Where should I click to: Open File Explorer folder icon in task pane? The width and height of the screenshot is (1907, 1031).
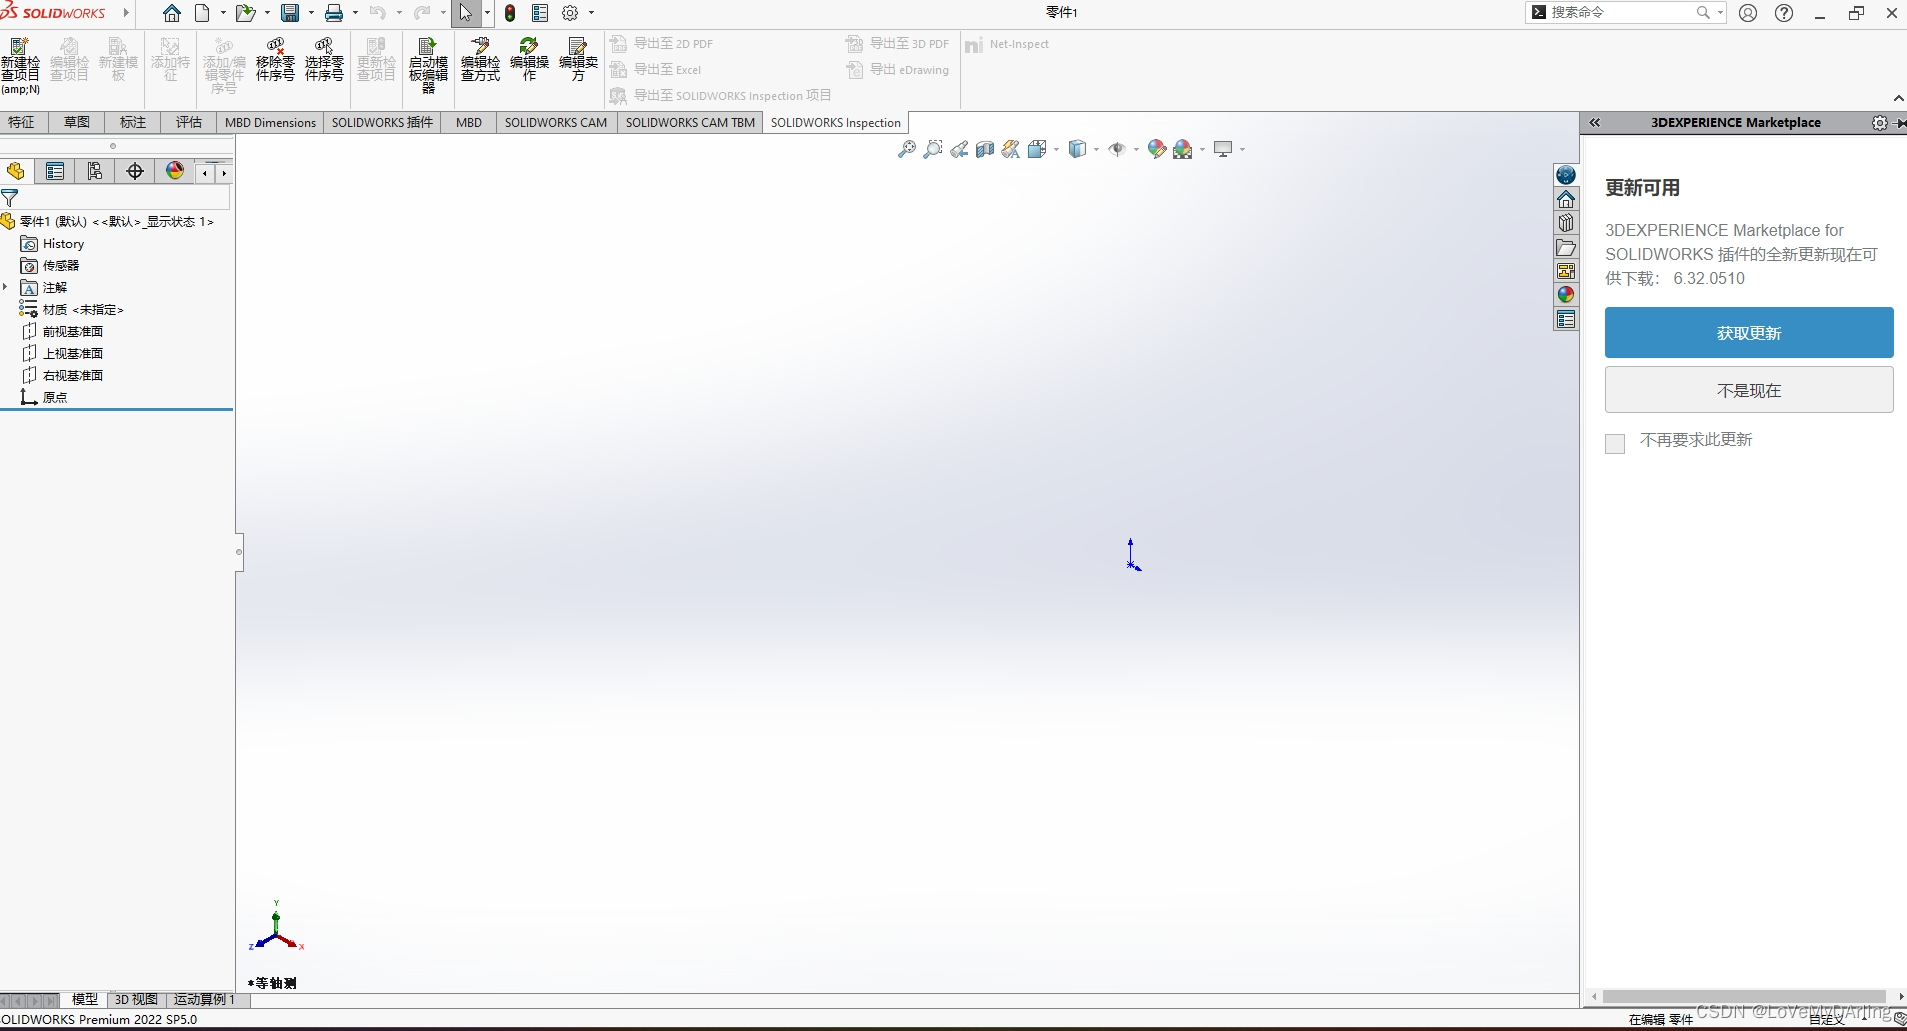coord(1566,247)
